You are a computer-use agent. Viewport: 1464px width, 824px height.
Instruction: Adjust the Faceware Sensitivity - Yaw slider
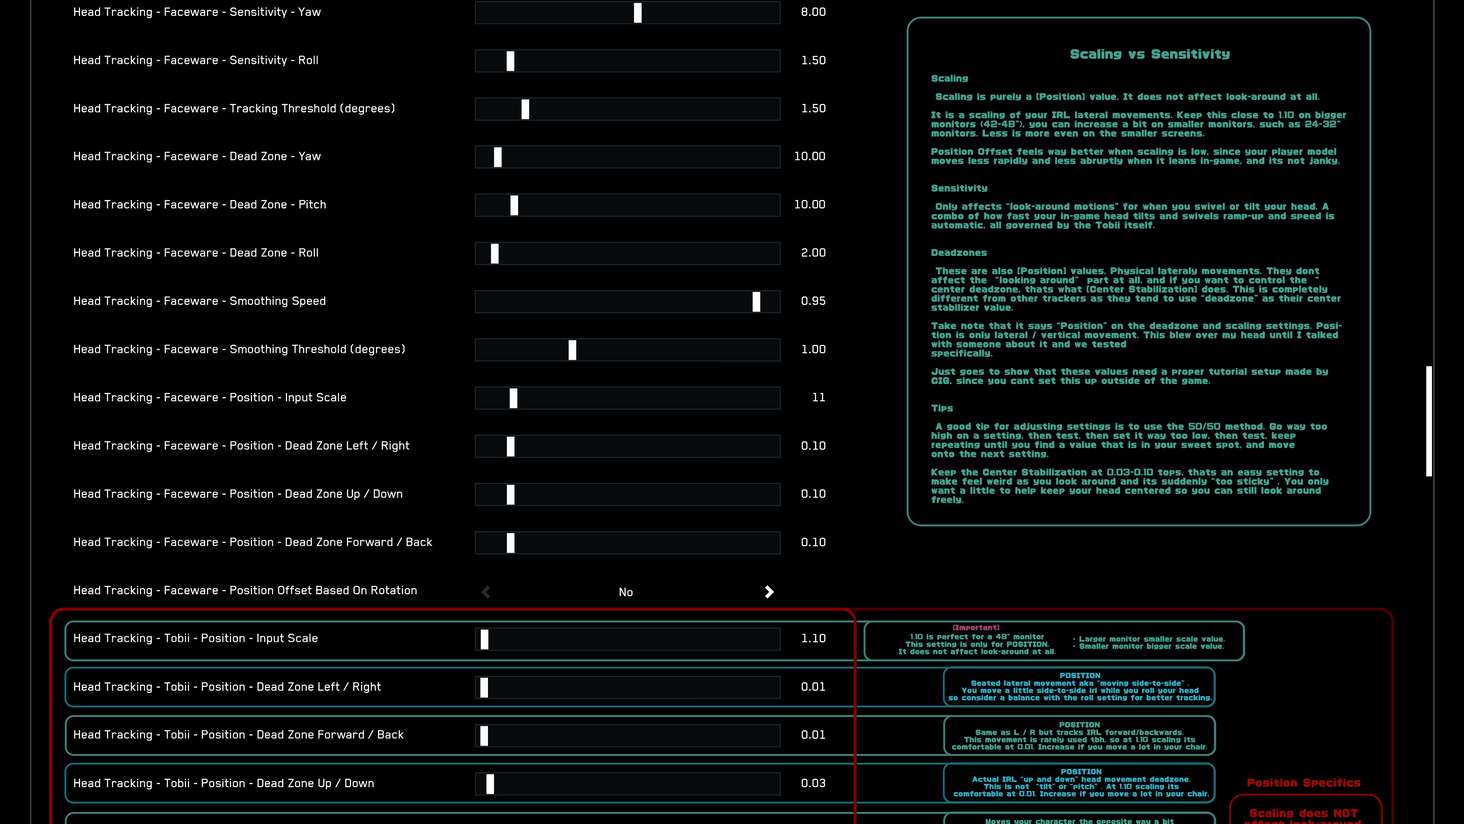(637, 12)
